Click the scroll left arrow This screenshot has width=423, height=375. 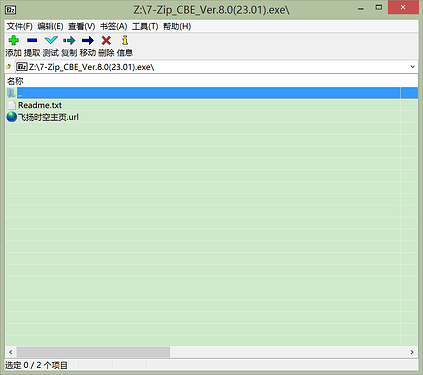tap(11, 352)
